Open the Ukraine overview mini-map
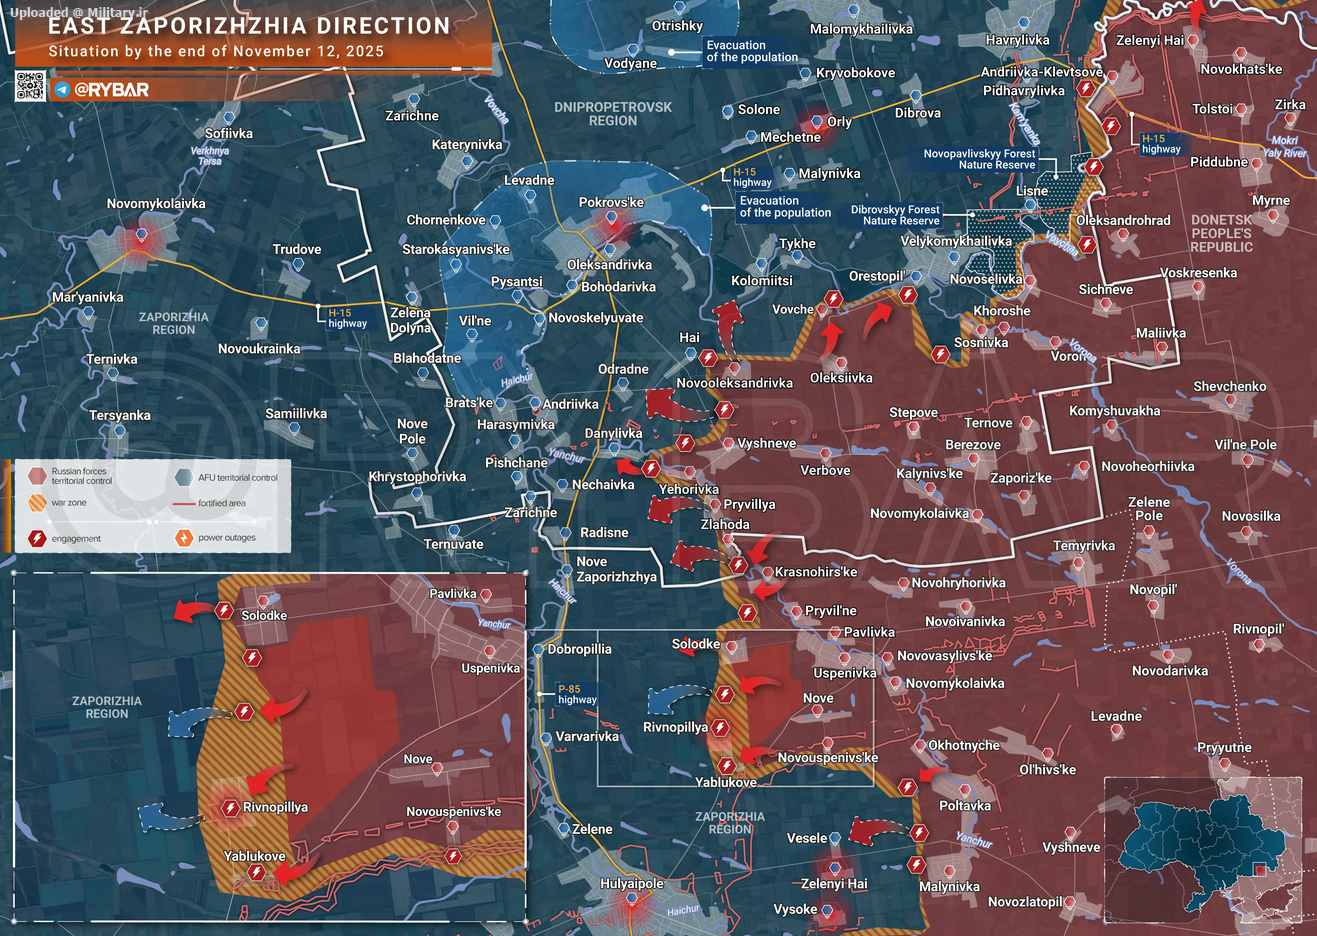Screen dimensions: 1317x936 (x=1203, y=850)
